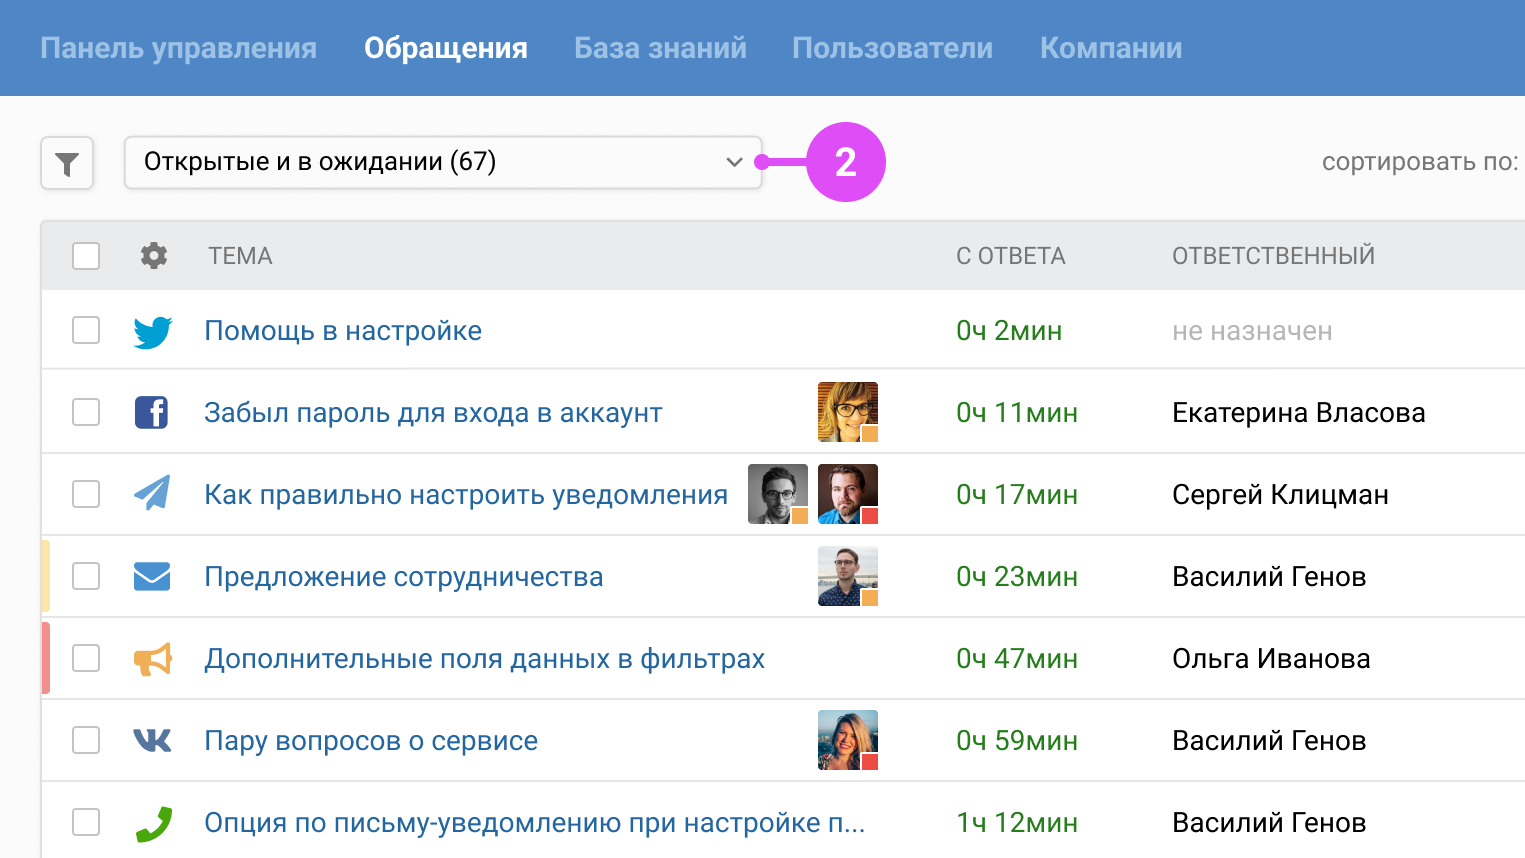Click the phone icon on the last ticket
1525x858 pixels.
coord(152,822)
